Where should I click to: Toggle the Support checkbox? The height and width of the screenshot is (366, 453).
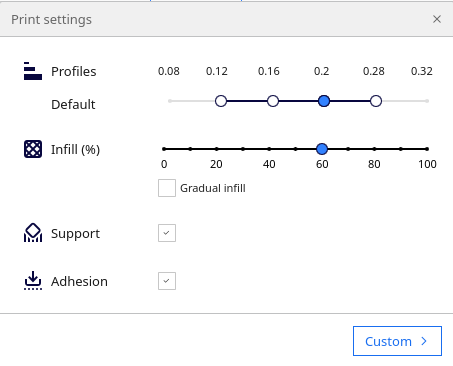pos(167,233)
